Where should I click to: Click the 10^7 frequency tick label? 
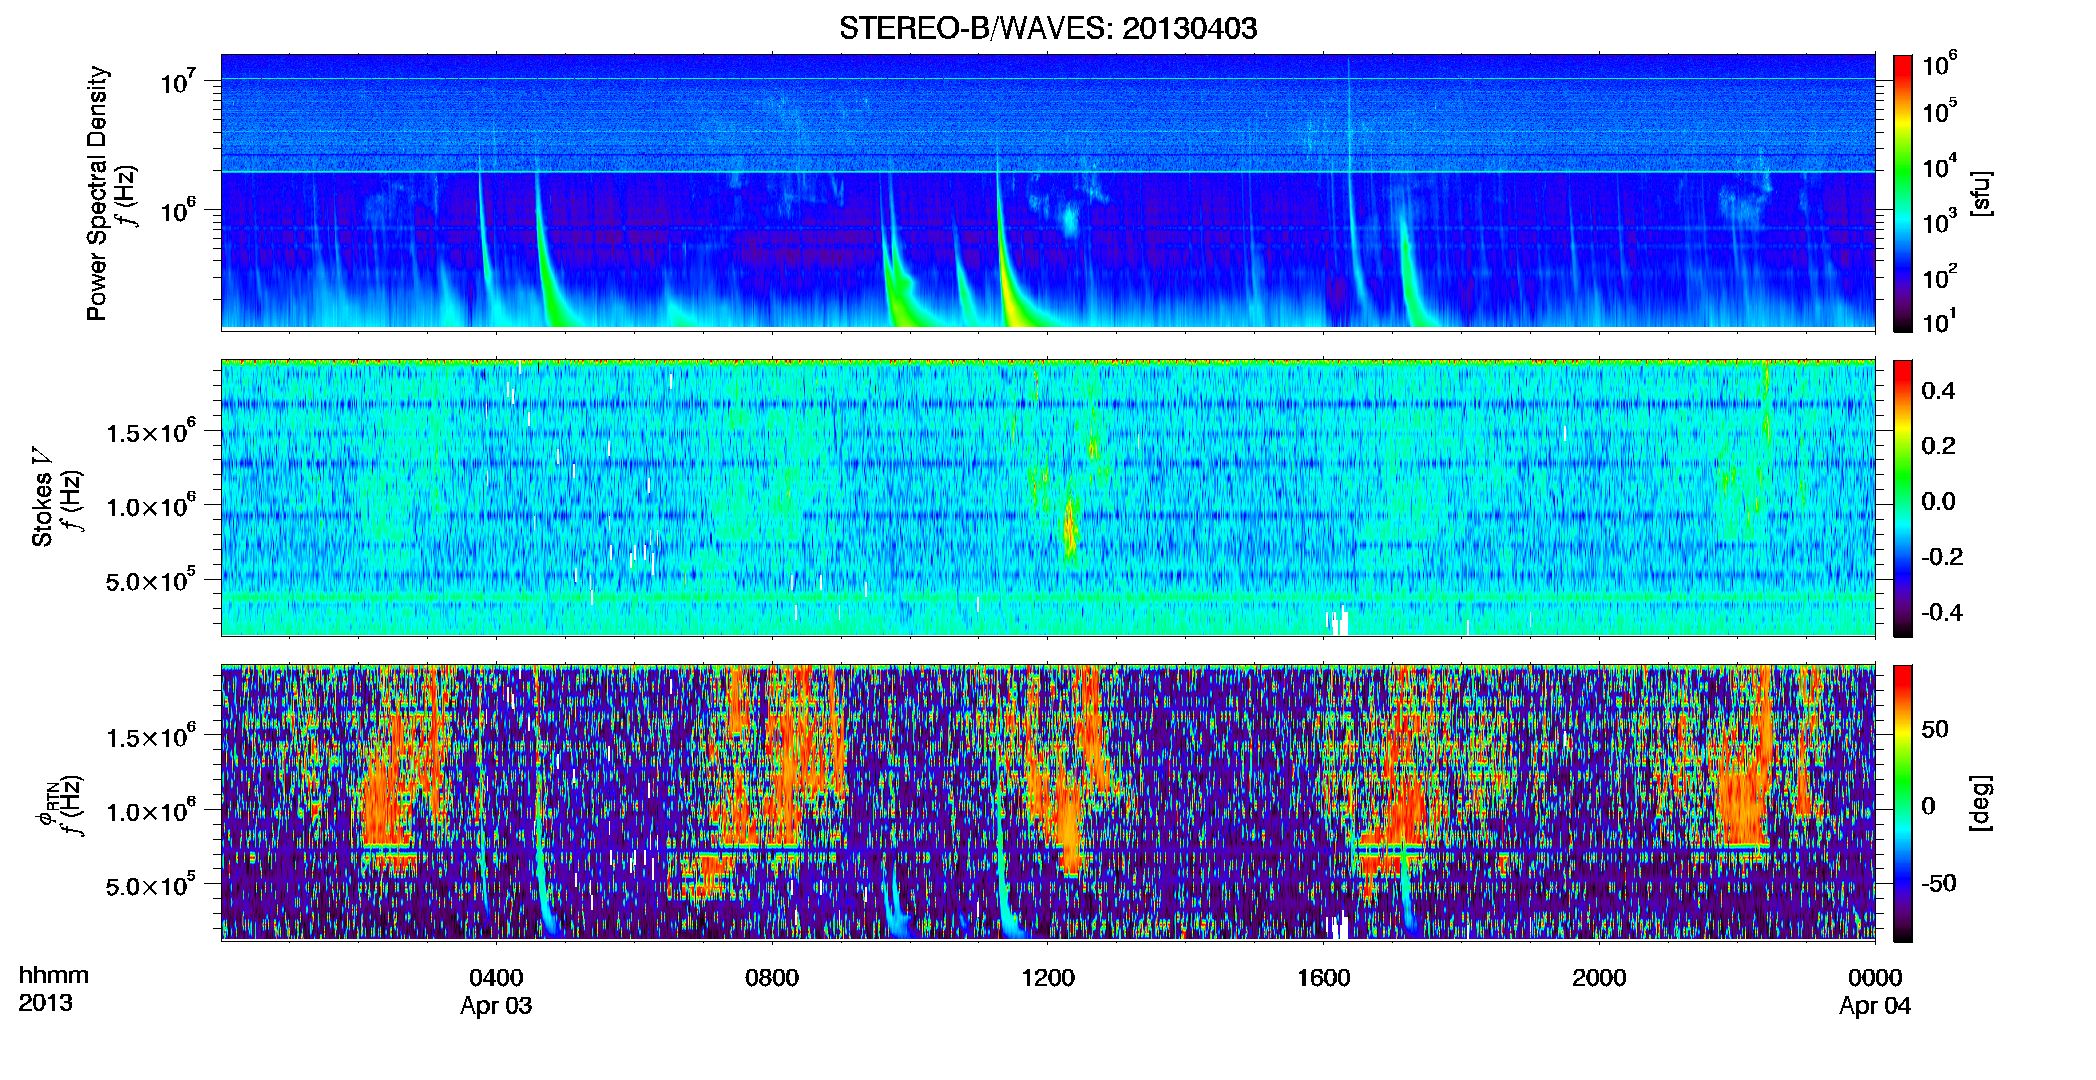(179, 81)
